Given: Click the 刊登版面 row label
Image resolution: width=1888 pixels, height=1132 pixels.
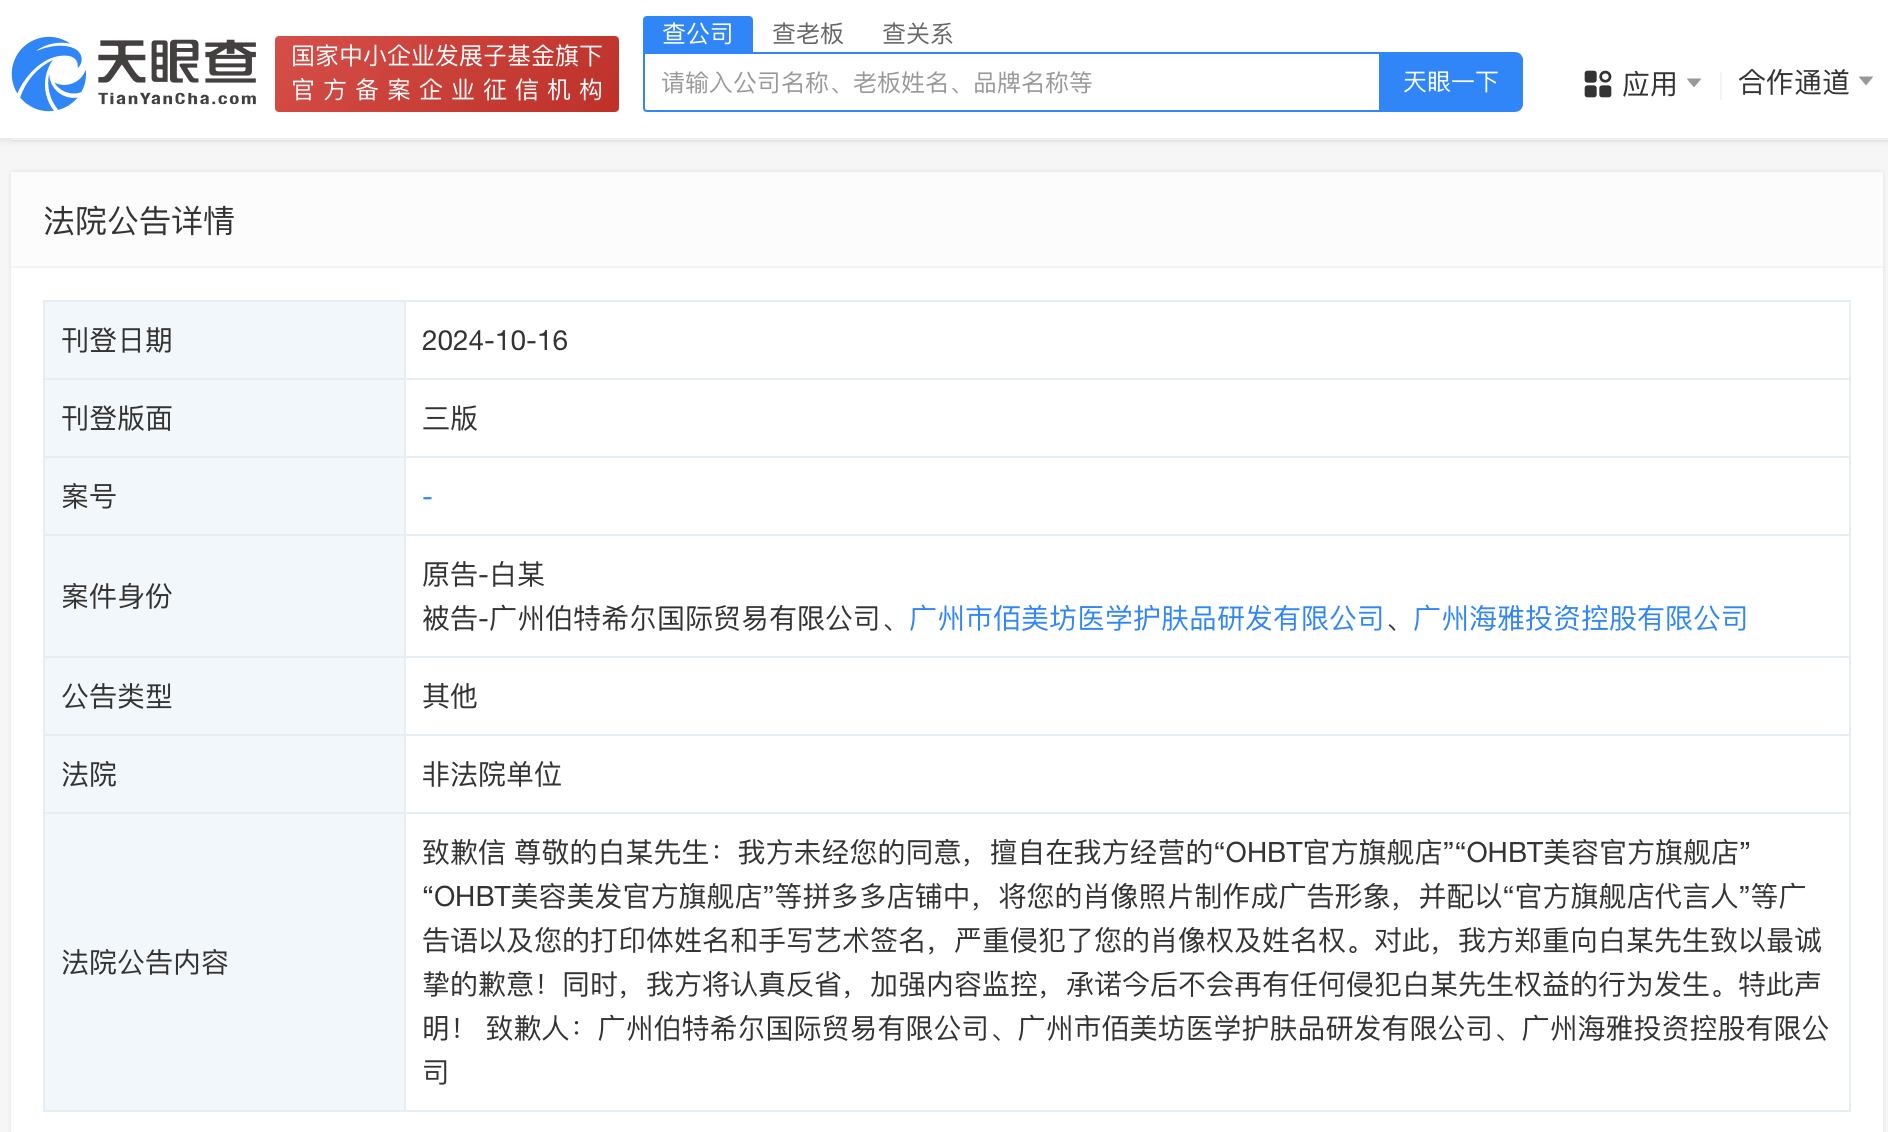Looking at the screenshot, I should [x=117, y=419].
